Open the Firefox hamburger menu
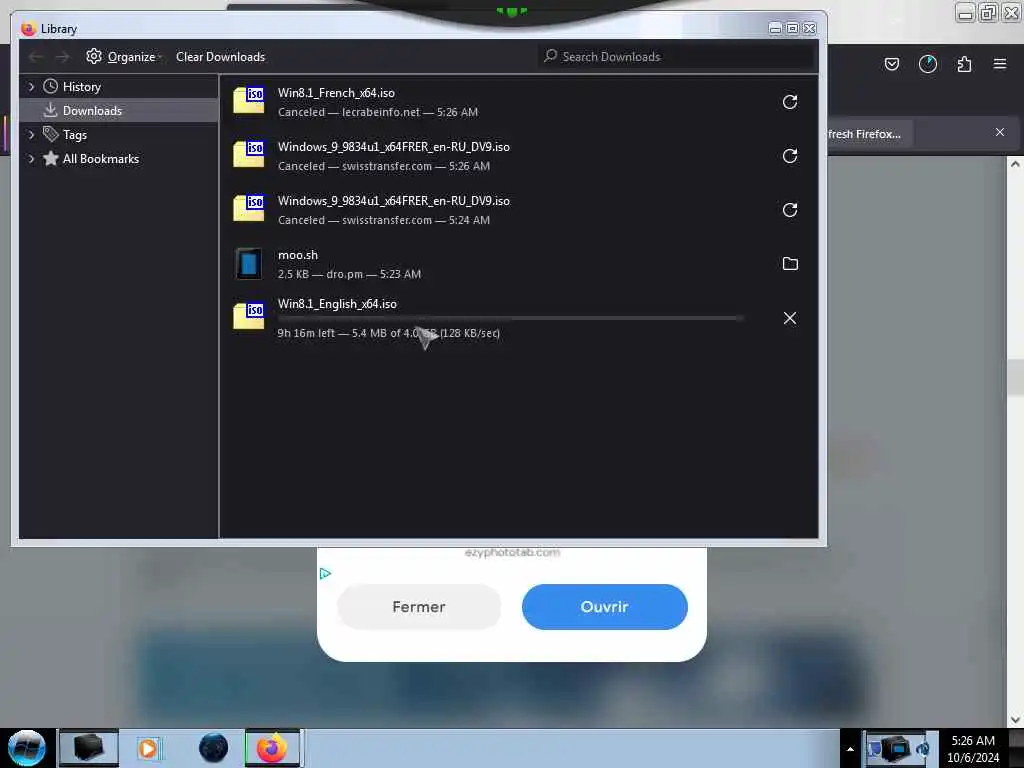The width and height of the screenshot is (1024, 768). point(1000,64)
